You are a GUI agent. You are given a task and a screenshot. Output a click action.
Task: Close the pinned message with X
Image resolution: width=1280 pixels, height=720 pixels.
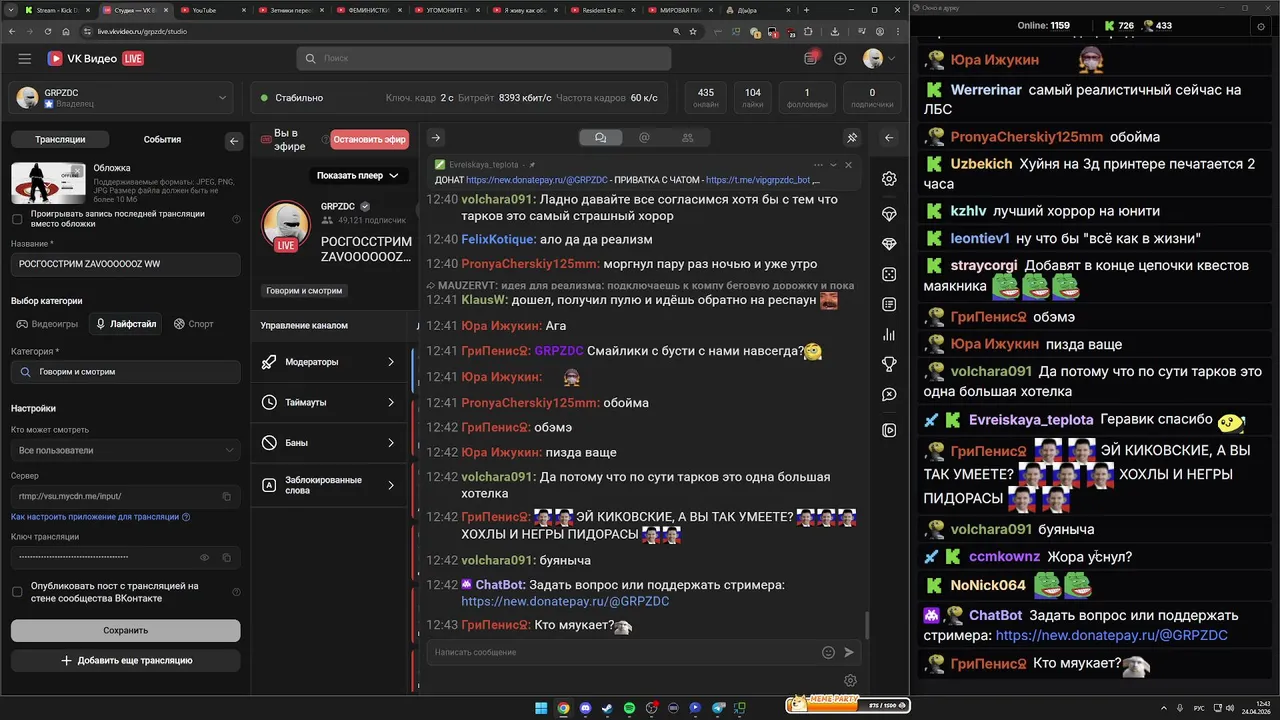pos(849,165)
